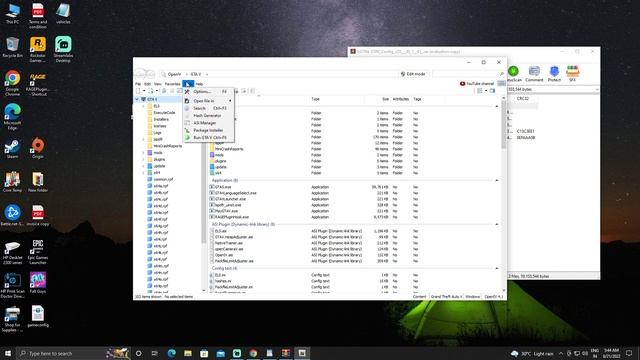Open the WinRAR path dropdown arrow

pos(597,89)
